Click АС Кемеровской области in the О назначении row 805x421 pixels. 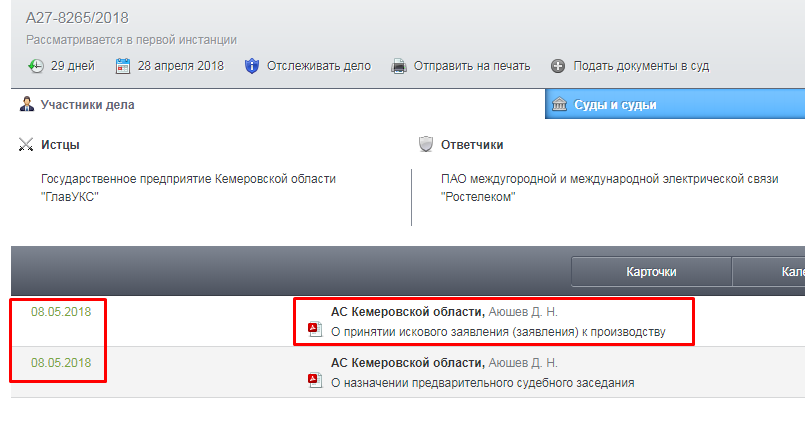pos(408,362)
